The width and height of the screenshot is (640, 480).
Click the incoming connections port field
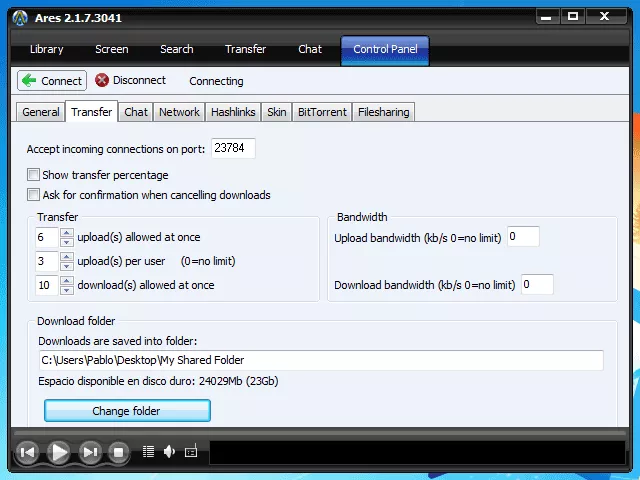233,148
